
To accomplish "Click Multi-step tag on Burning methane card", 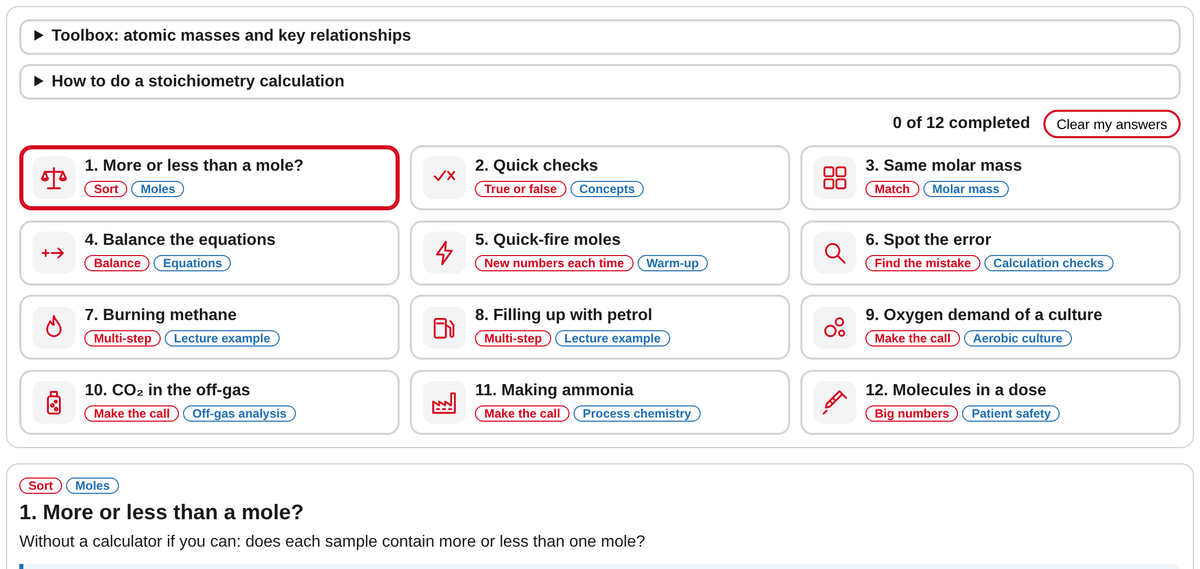I will (x=123, y=338).
